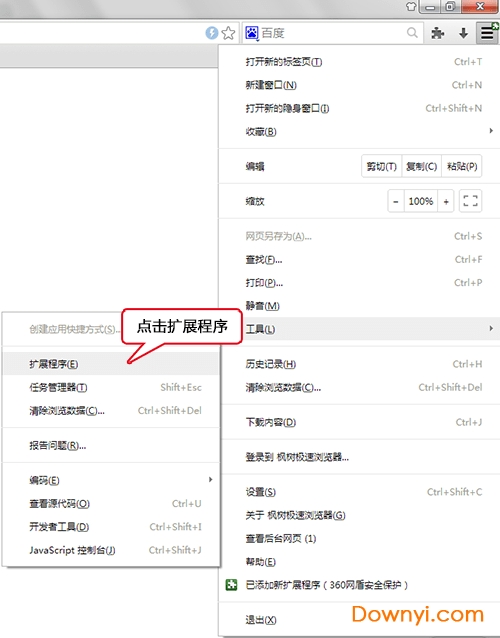Click the hamburger main menu button
The image size is (500, 638).
[x=487, y=33]
